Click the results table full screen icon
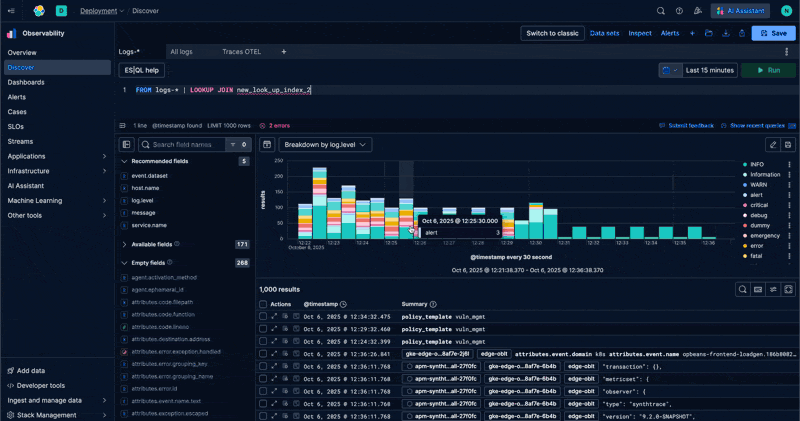Viewport: 800px width, 421px height. 788,289
